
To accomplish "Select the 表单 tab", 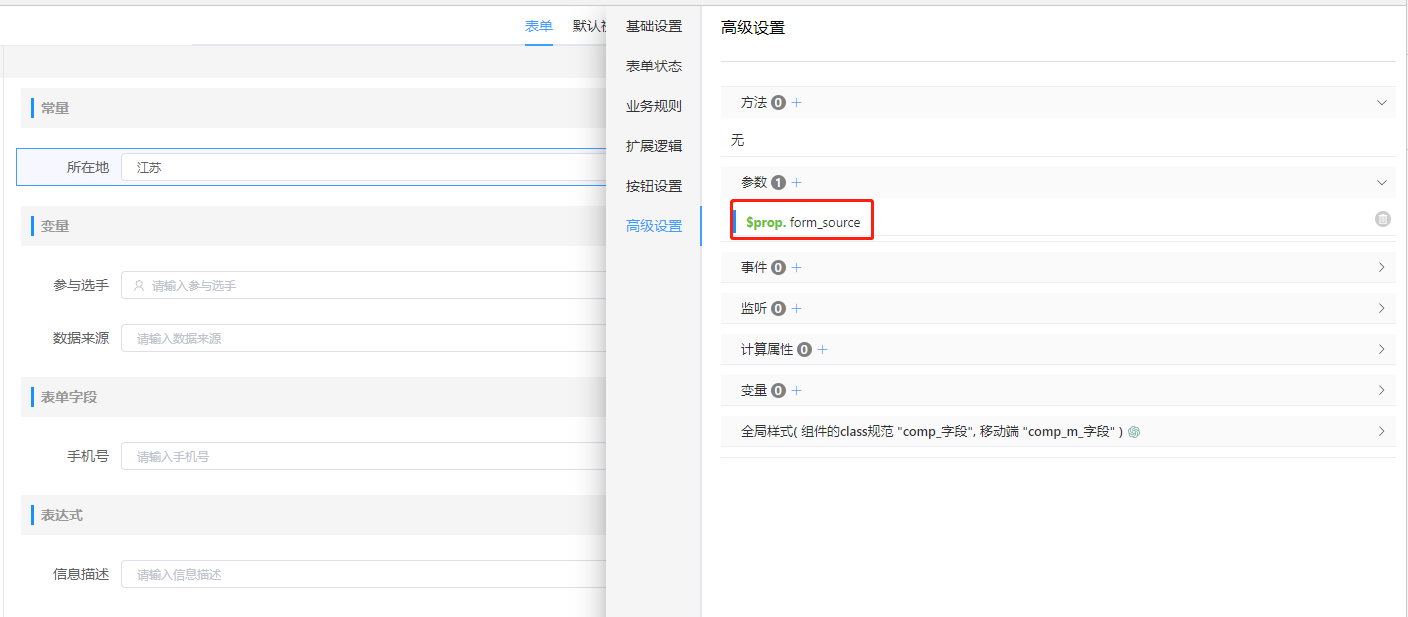I will (x=538, y=26).
